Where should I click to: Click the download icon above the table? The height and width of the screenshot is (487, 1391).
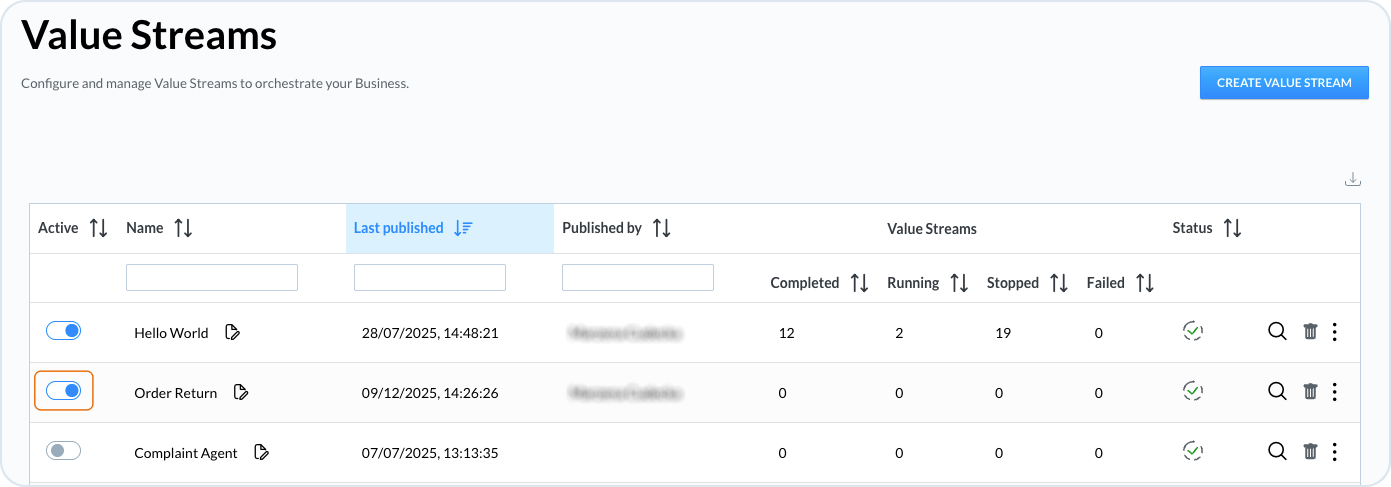1352,180
